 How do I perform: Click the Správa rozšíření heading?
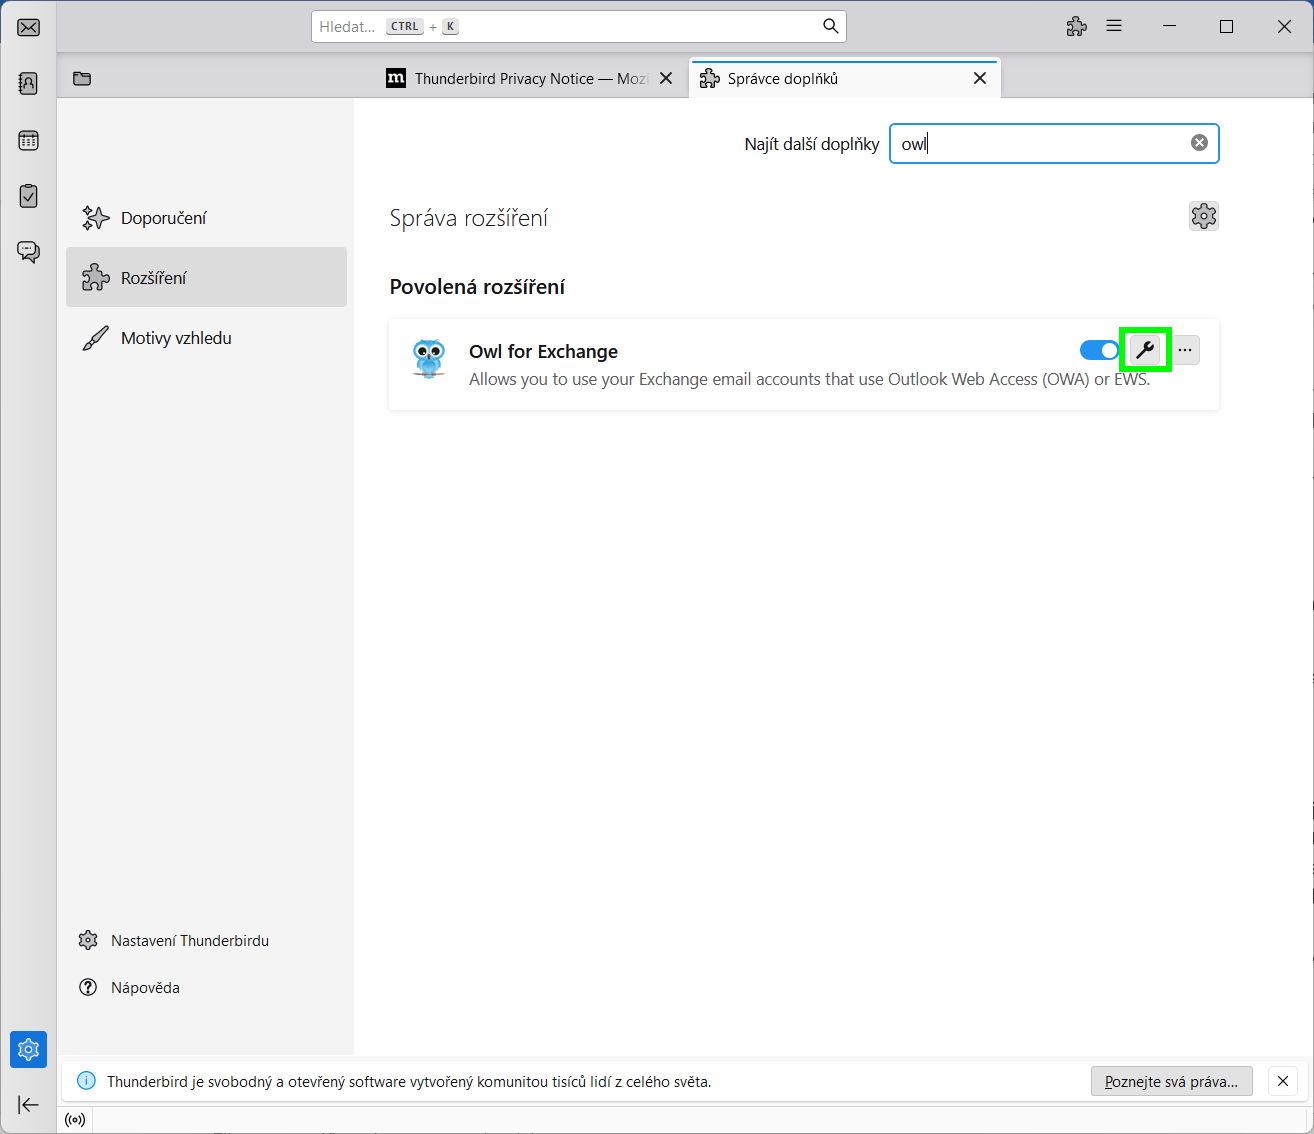tap(469, 218)
